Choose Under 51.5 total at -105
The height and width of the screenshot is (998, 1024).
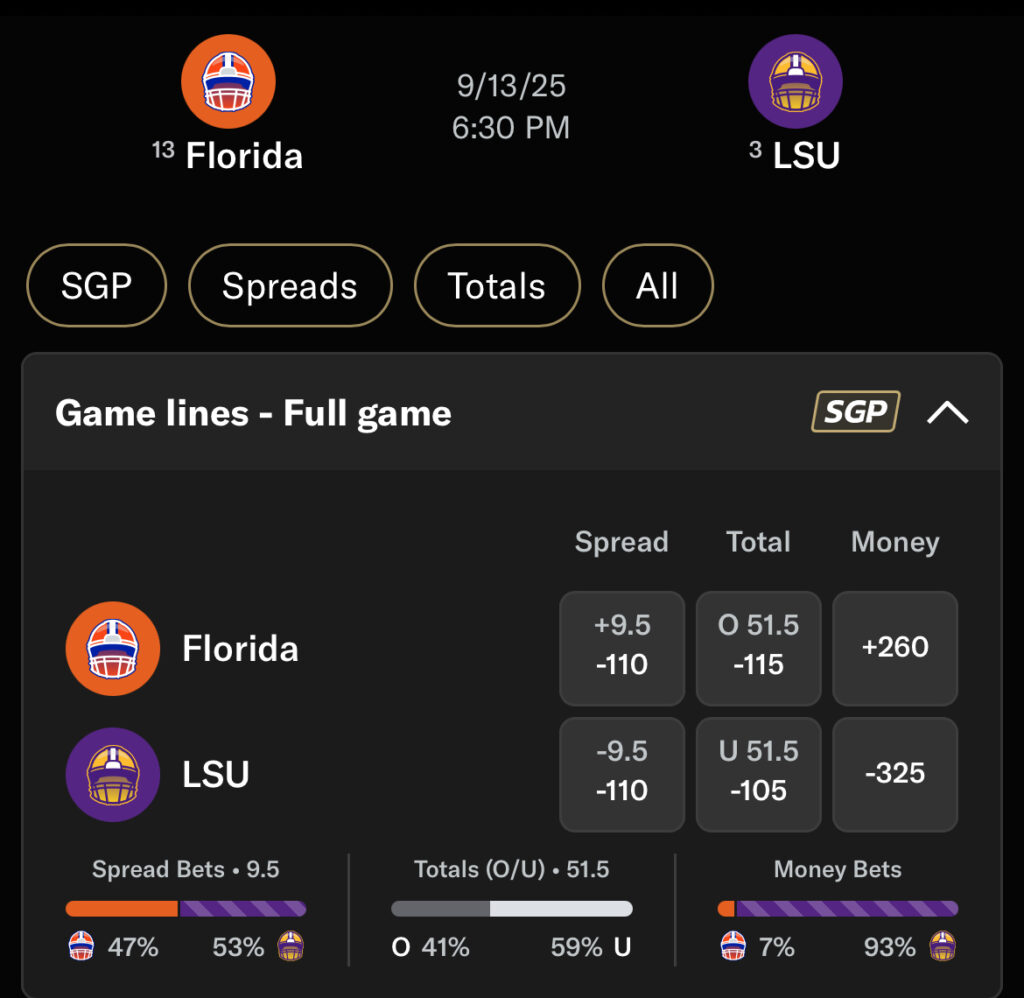(x=758, y=773)
